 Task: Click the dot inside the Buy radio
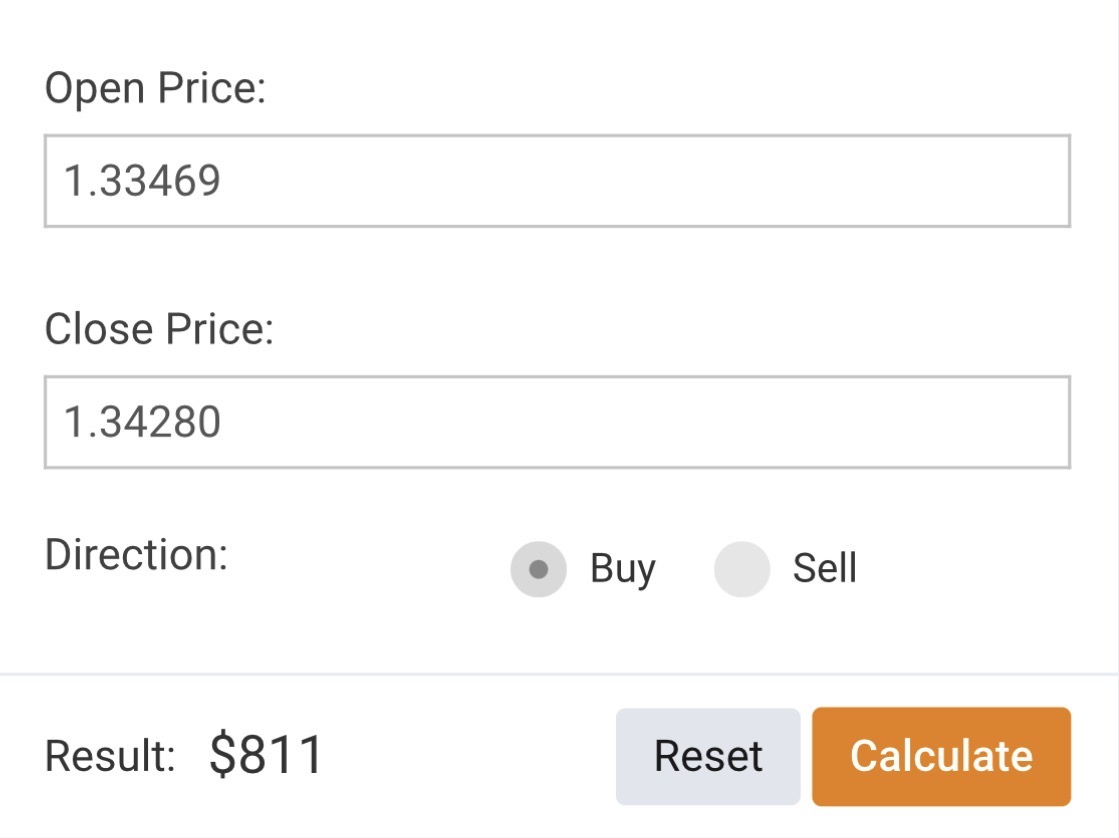click(x=538, y=569)
